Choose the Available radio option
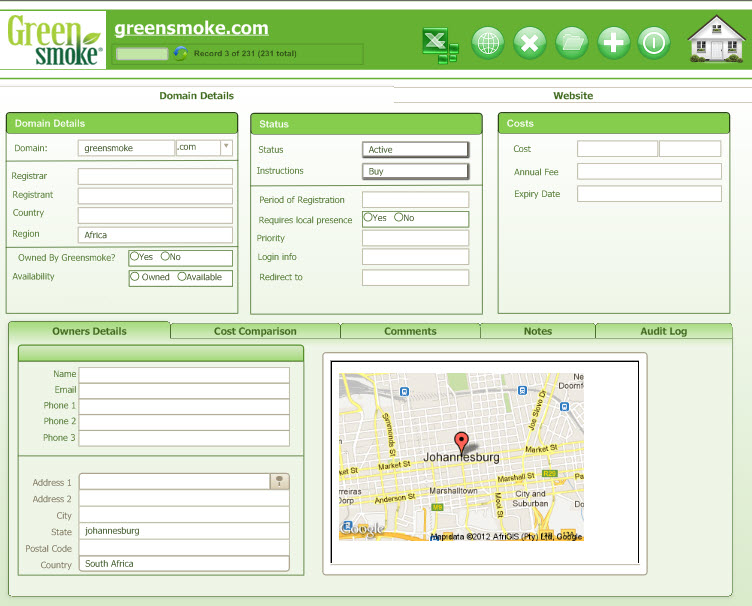 pyautogui.click(x=182, y=277)
